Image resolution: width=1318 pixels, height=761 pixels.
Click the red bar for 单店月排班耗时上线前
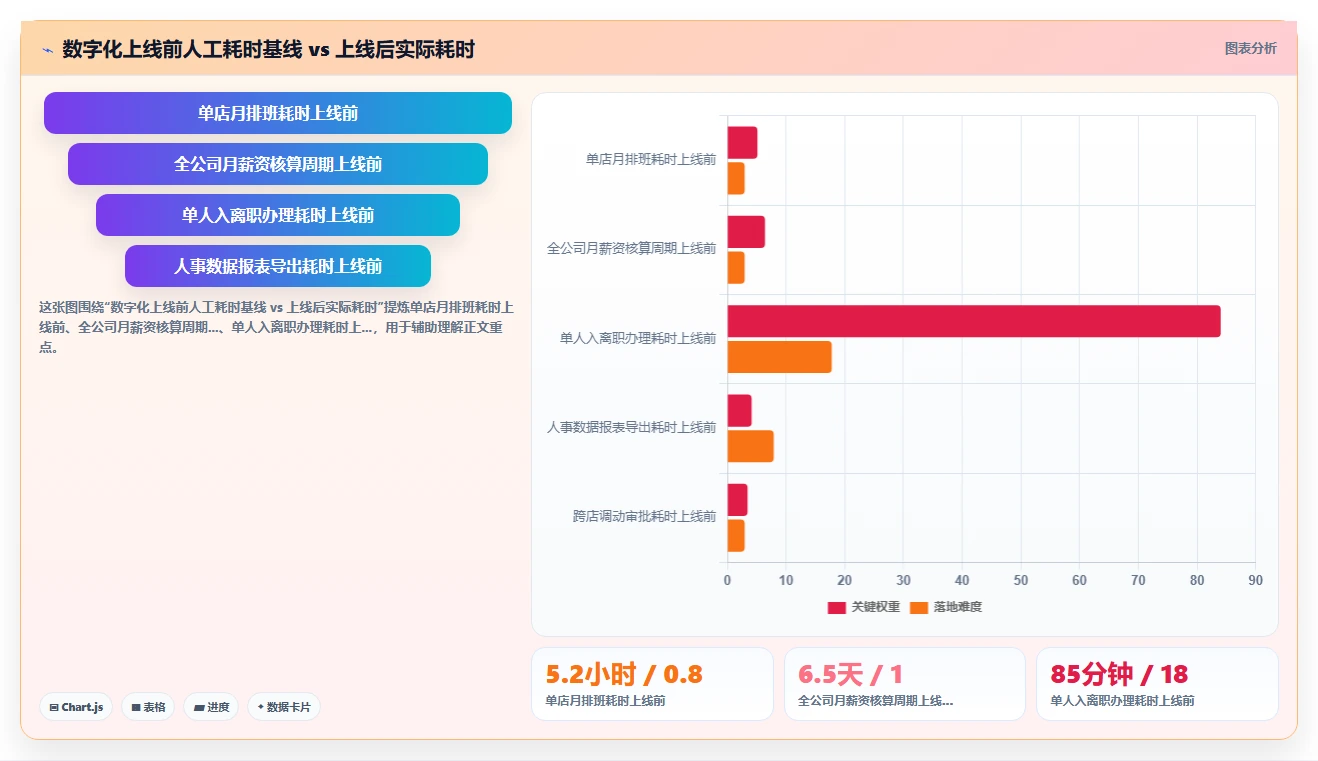[x=742, y=143]
